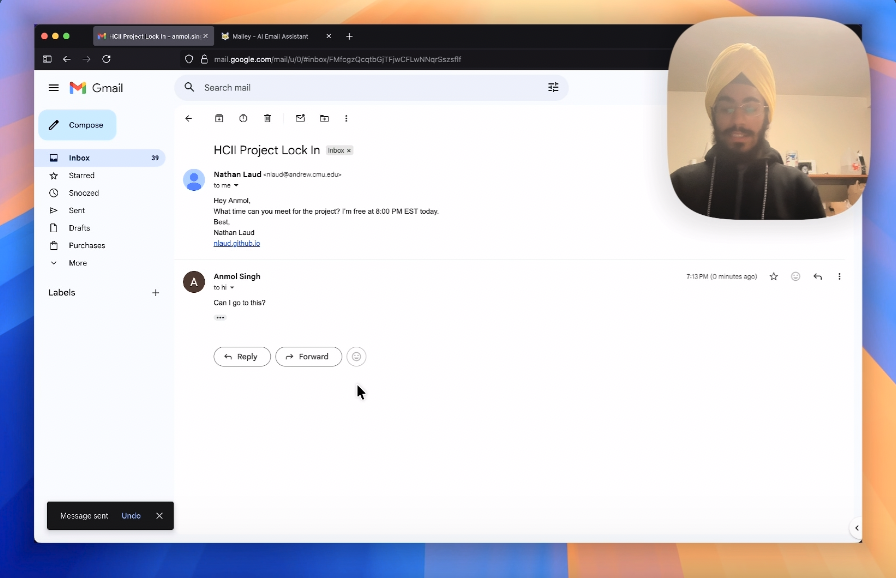The width and height of the screenshot is (896, 578).
Task: Snooze the conversation using the clock icon
Action: click(x=243, y=118)
